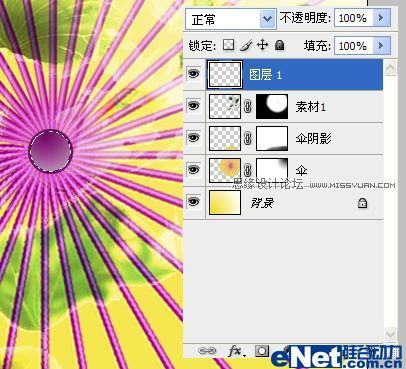Click the lock icon on 背景 layer
The height and width of the screenshot is (369, 406).
point(362,203)
